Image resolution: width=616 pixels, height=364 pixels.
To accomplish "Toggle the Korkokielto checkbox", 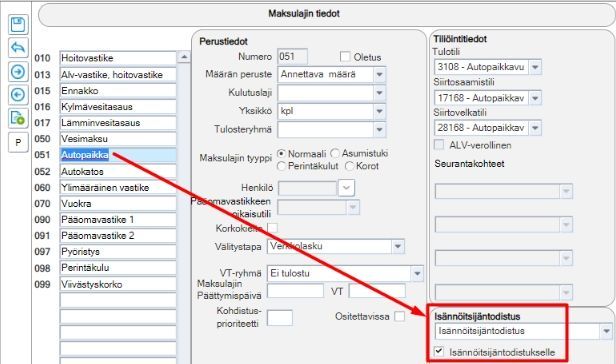I will [272, 228].
